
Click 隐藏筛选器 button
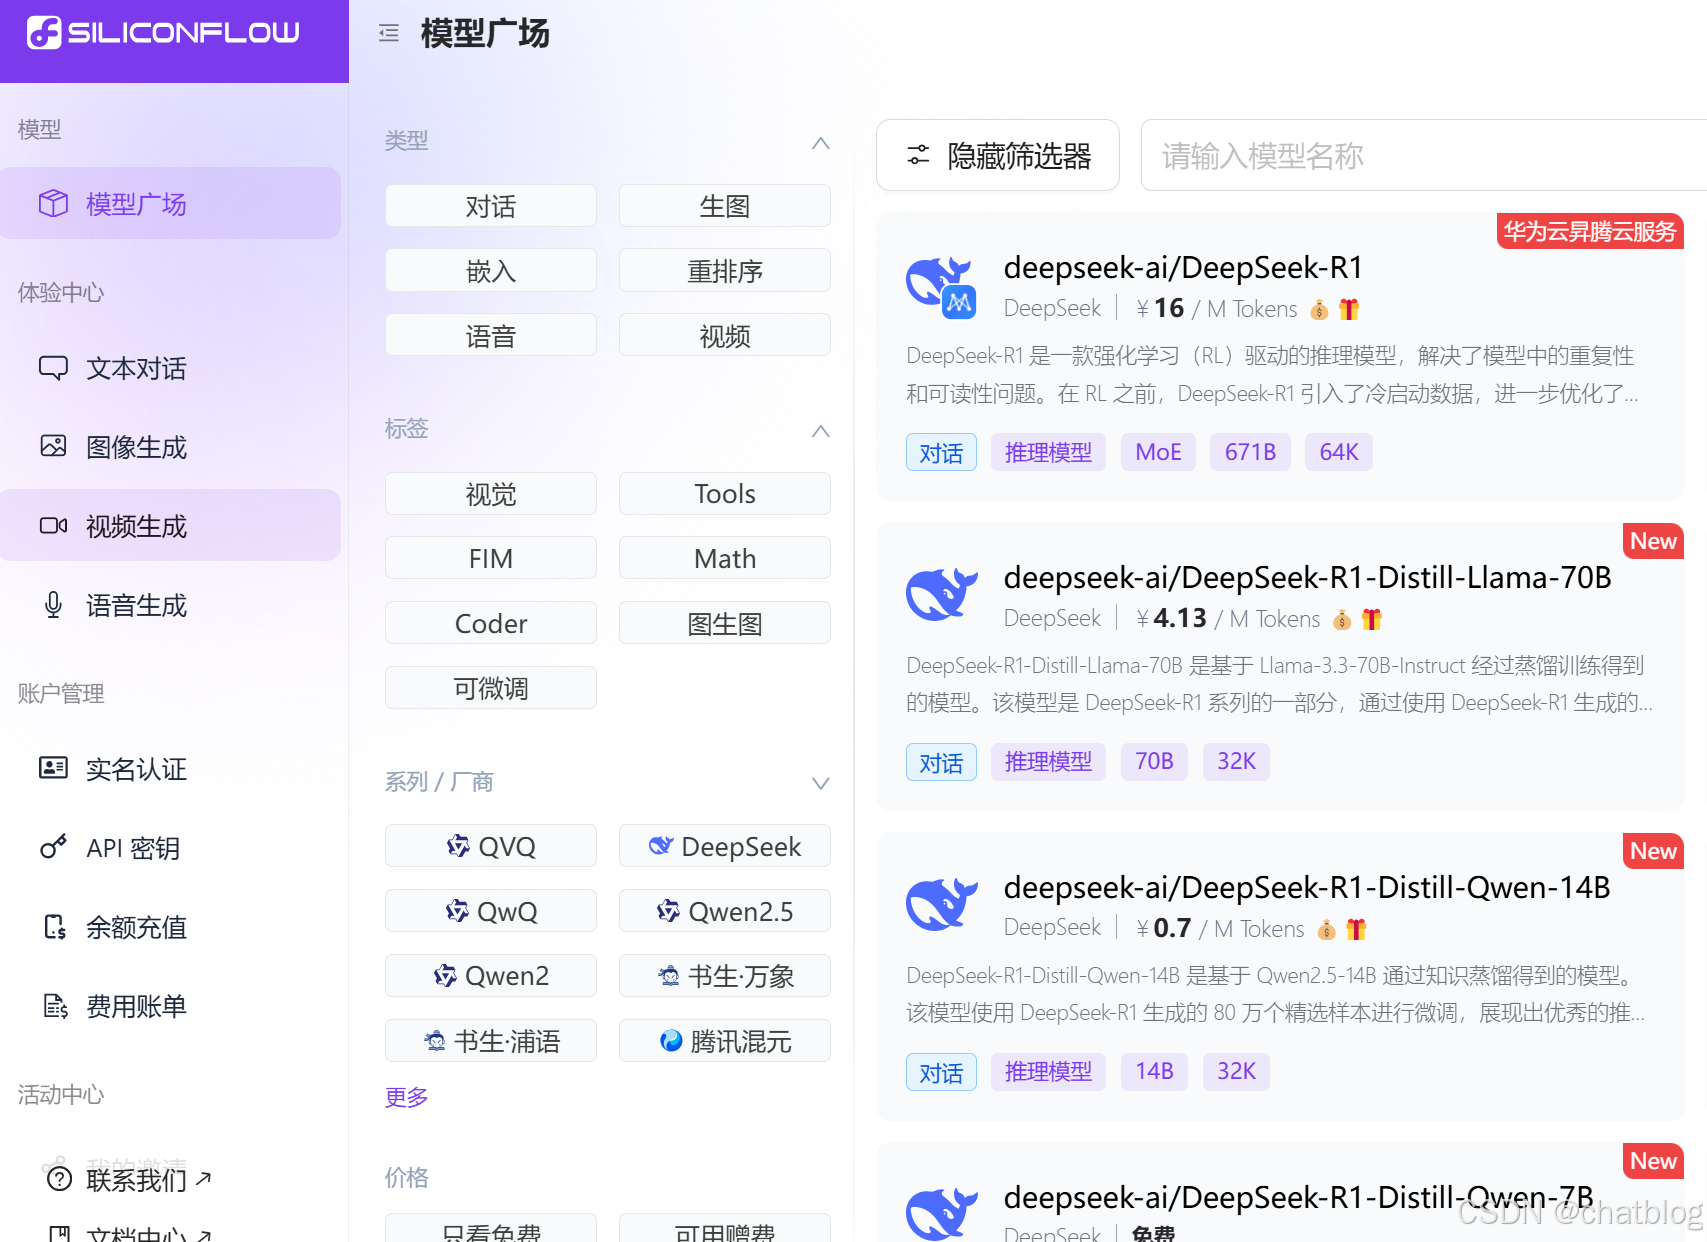pyautogui.click(x=998, y=155)
